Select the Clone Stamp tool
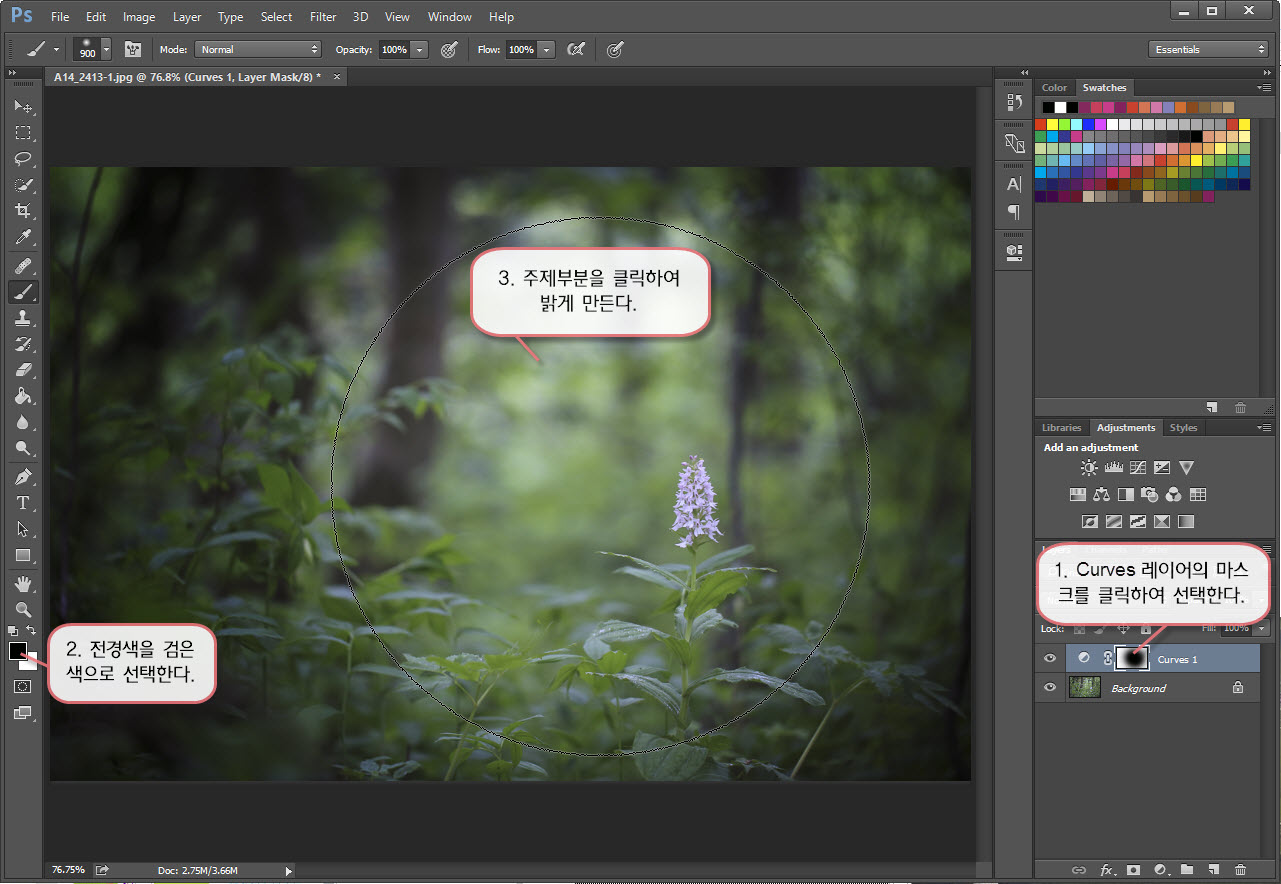 (x=23, y=318)
